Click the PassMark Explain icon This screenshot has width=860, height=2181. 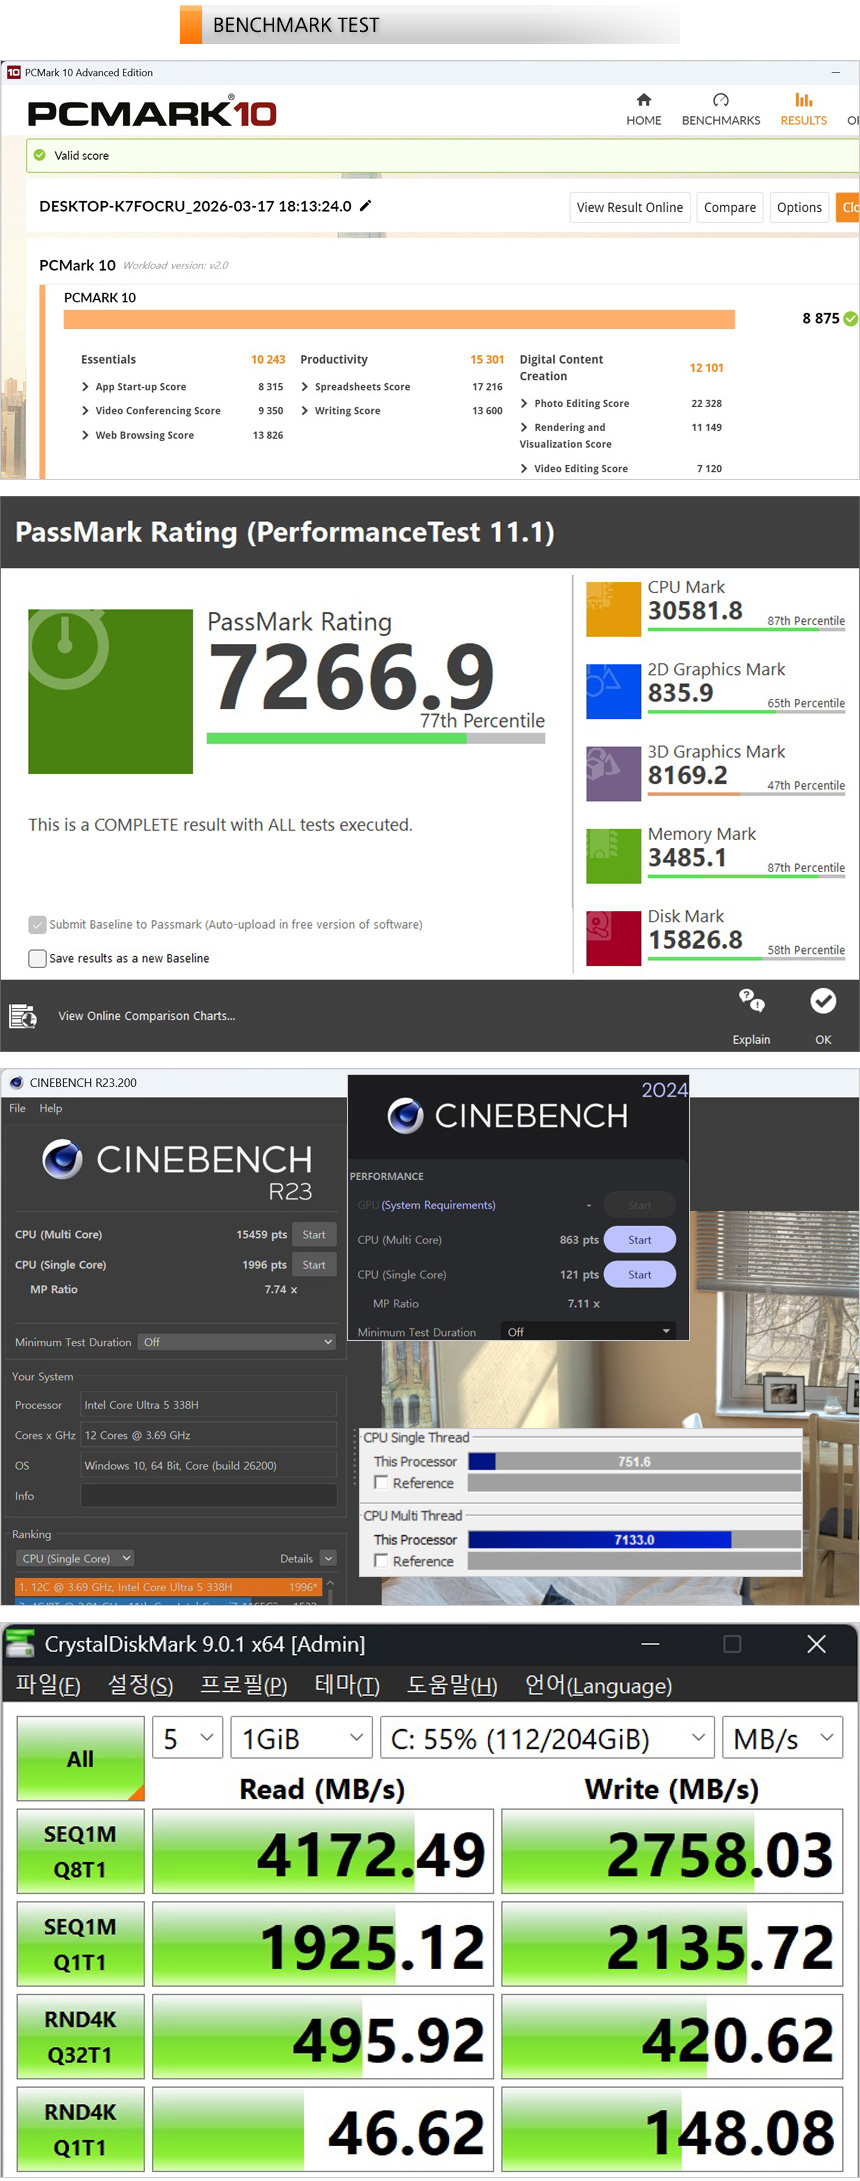click(x=751, y=1000)
